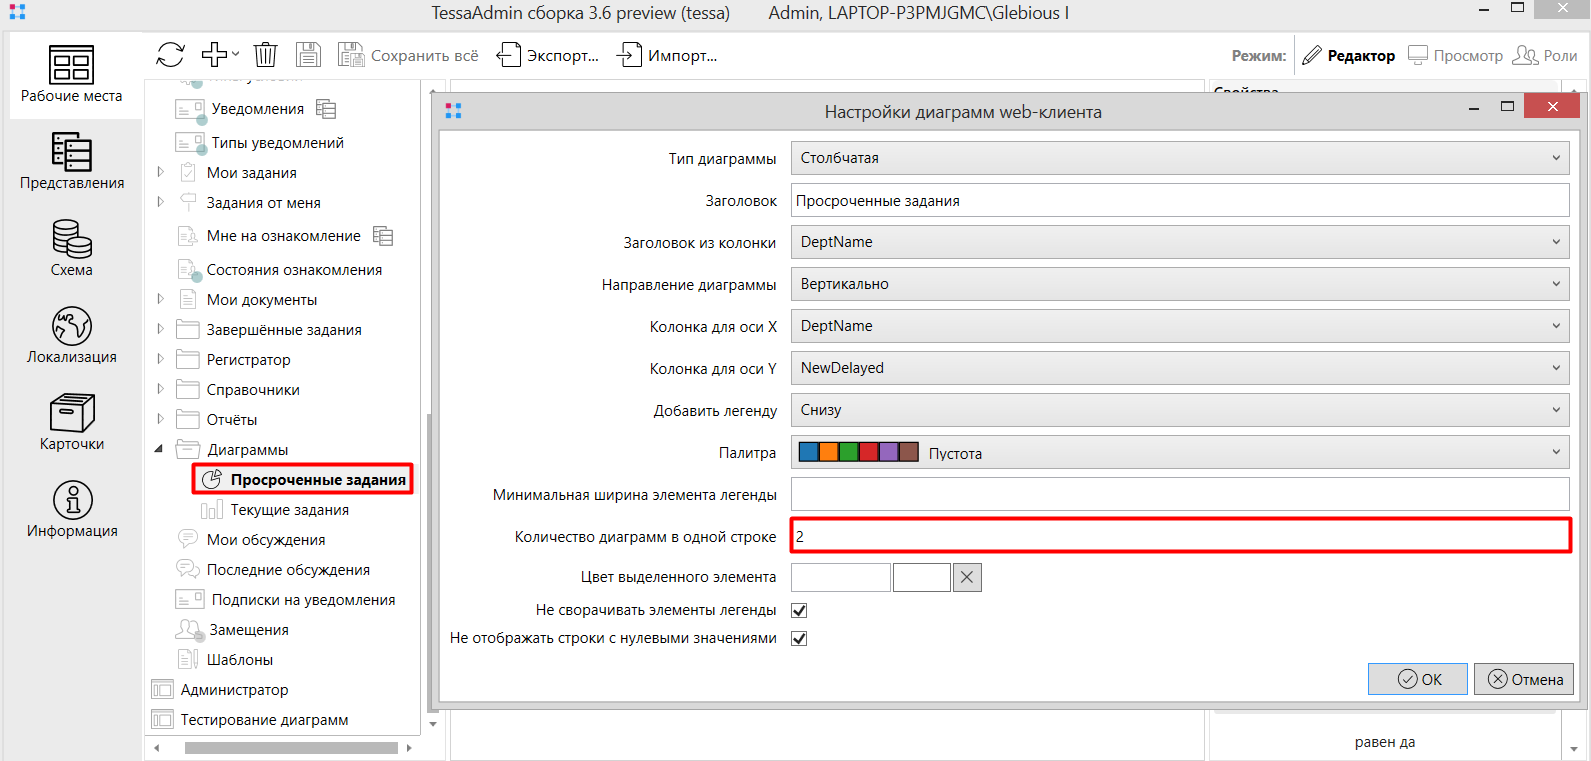The height and width of the screenshot is (761, 1591).
Task: Open the Информация section
Action: pyautogui.click(x=72, y=509)
